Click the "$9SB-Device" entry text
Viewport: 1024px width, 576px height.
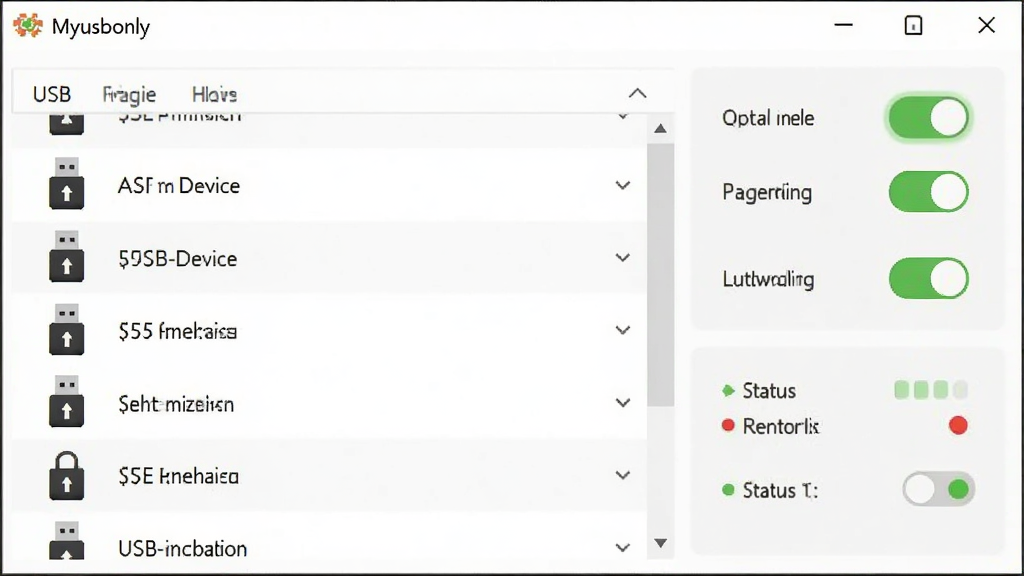tap(178, 259)
